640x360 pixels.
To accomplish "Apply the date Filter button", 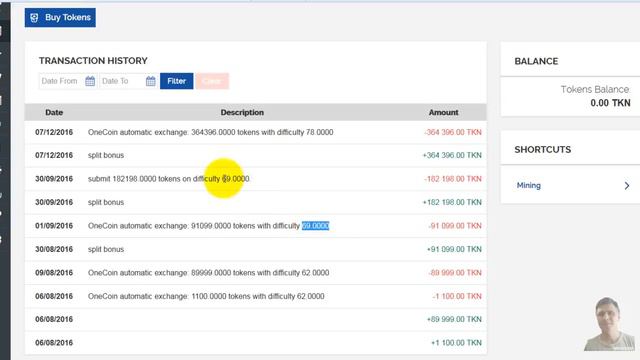I will coord(176,81).
